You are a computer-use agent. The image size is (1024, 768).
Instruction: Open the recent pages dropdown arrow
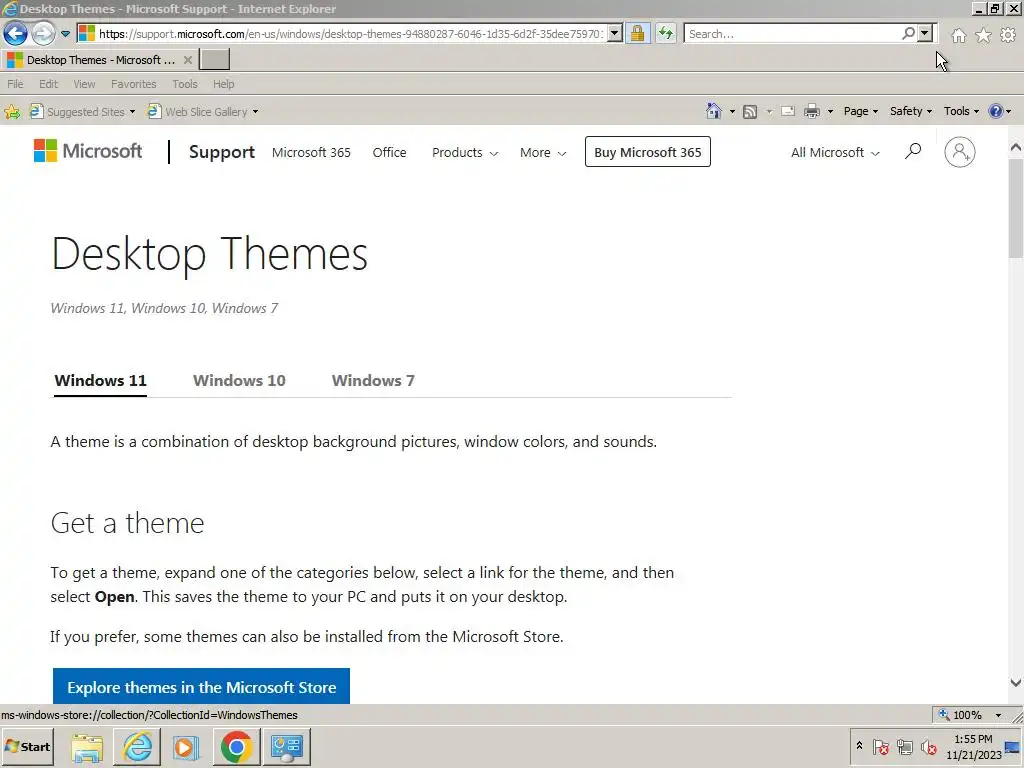[65, 34]
